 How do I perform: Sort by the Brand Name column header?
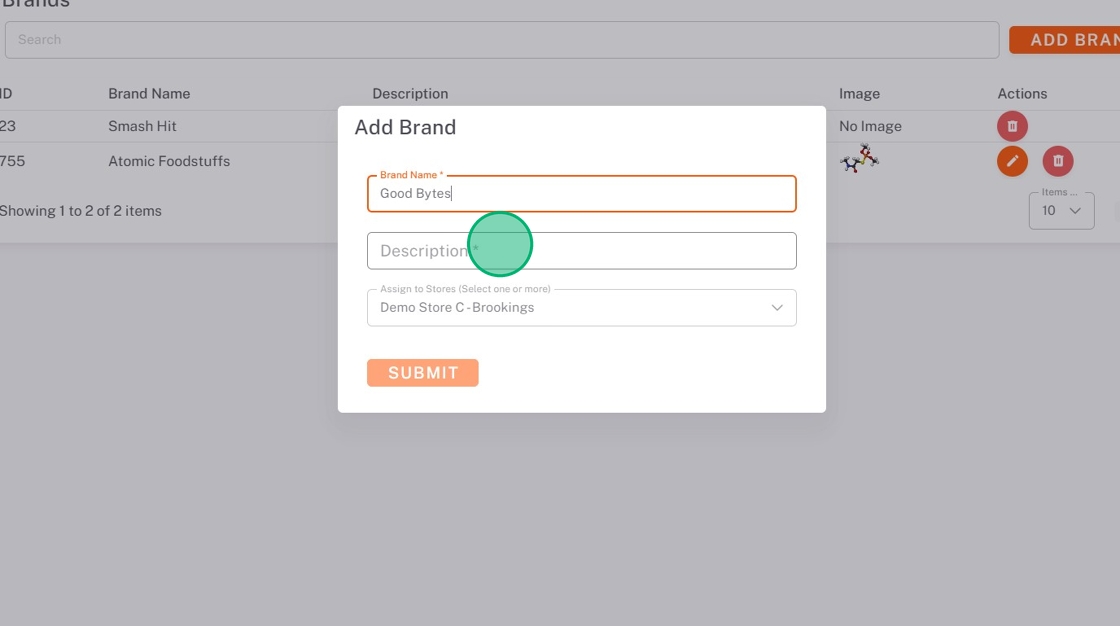tap(149, 94)
